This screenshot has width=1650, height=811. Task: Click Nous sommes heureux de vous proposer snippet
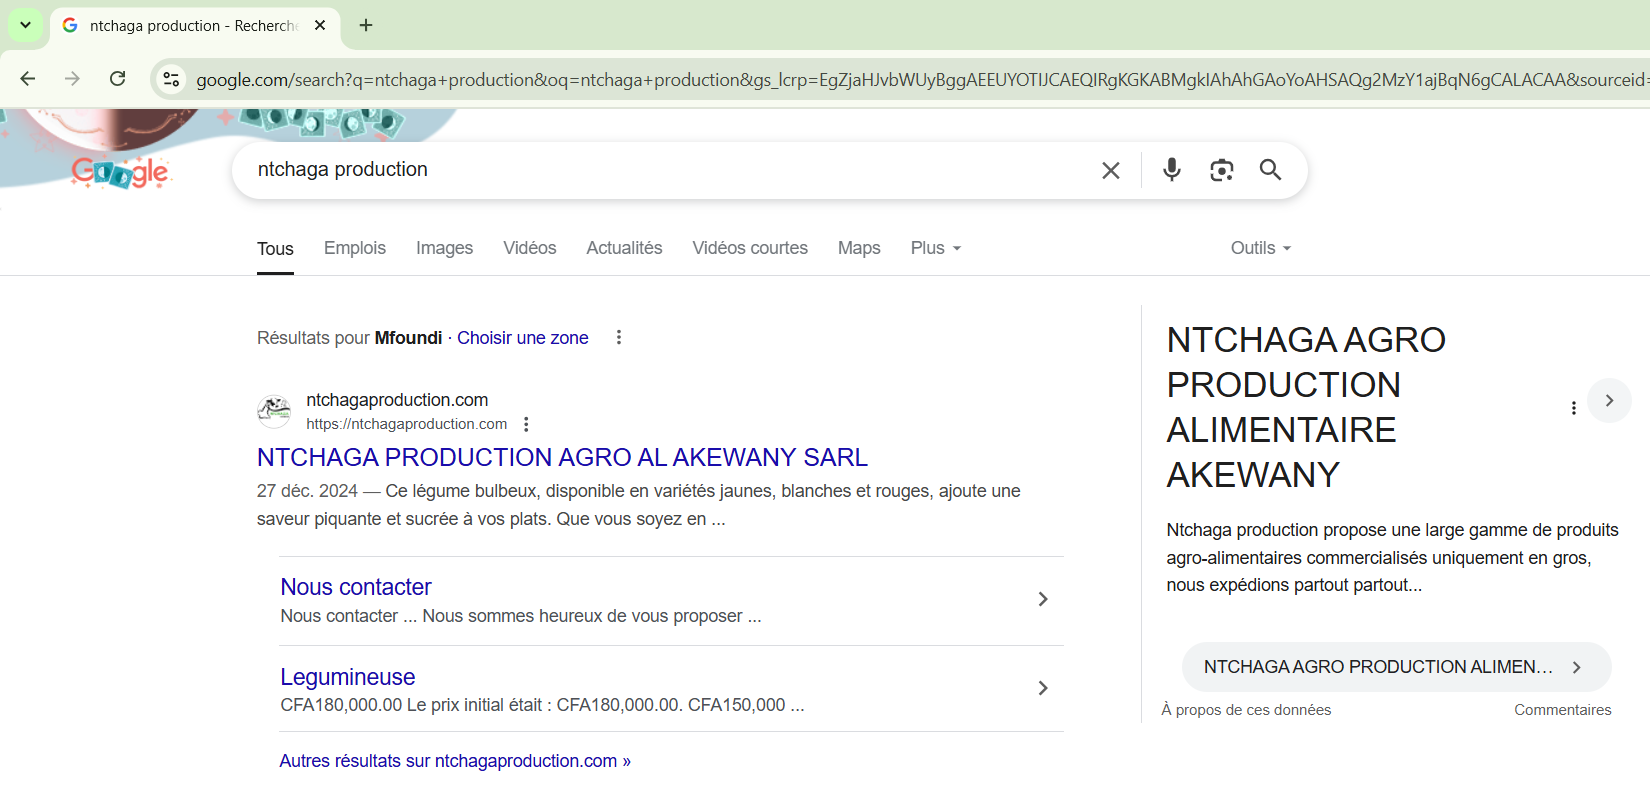pos(592,616)
